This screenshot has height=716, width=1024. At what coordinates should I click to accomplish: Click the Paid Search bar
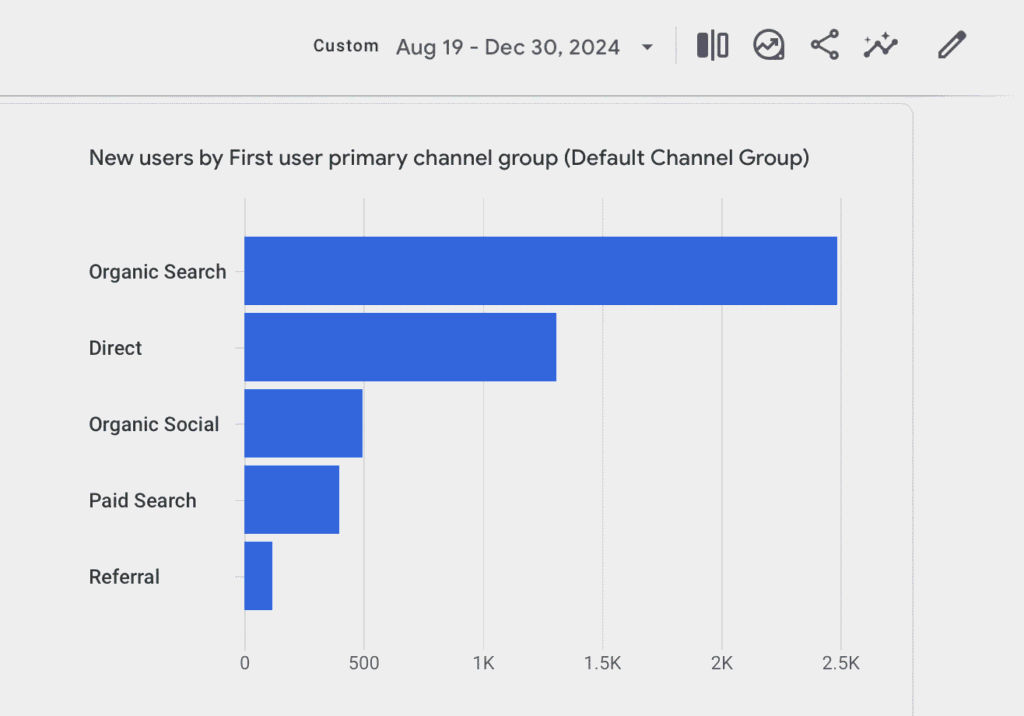(292, 500)
